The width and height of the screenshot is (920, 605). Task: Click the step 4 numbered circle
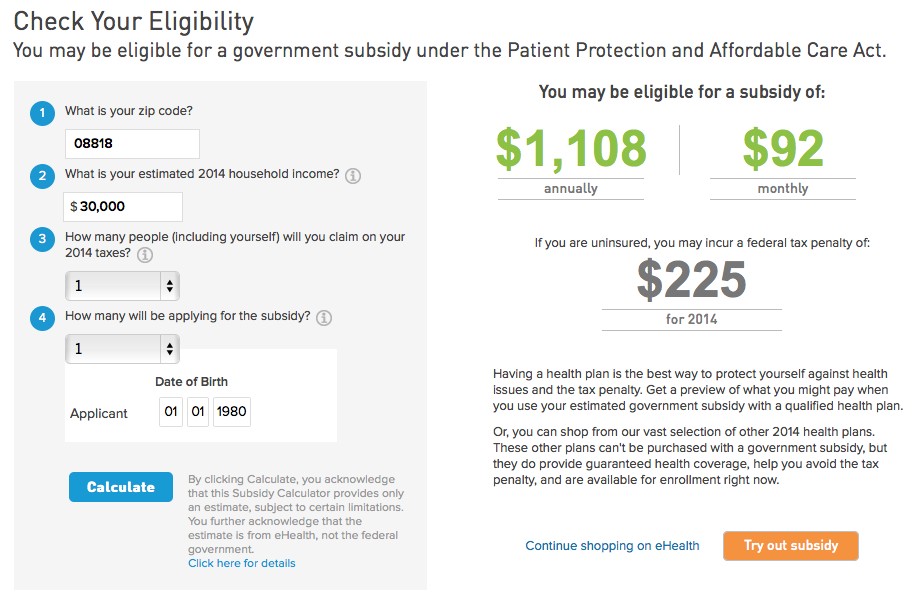[x=42, y=318]
